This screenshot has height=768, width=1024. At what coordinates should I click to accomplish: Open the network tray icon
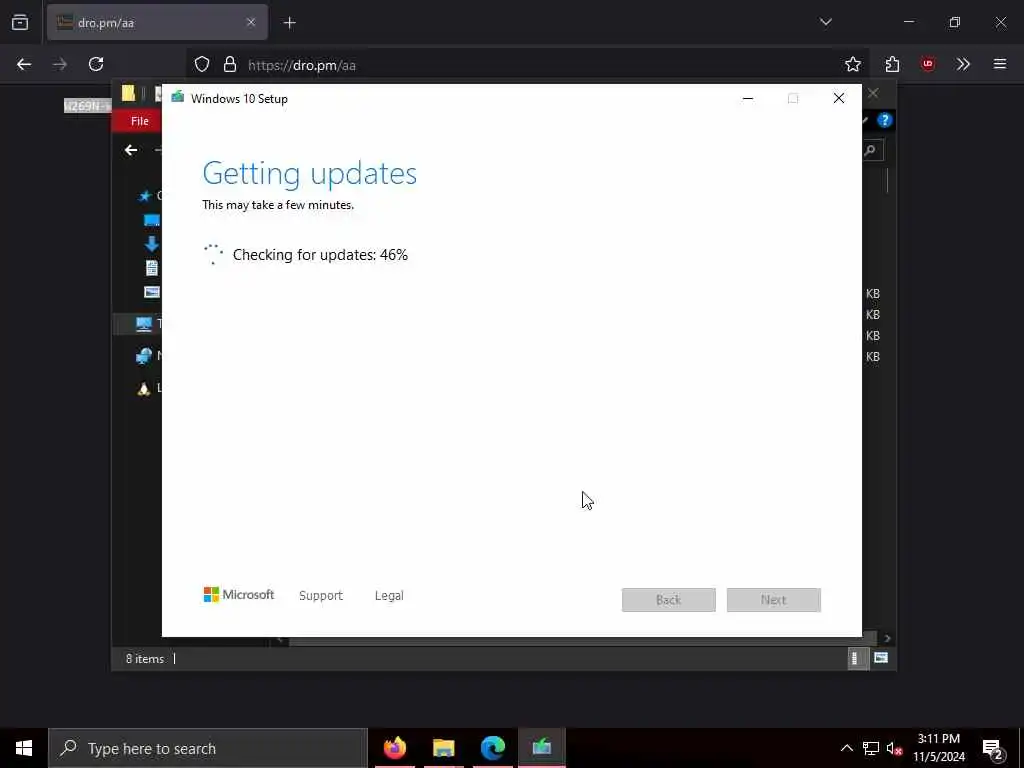click(x=871, y=748)
